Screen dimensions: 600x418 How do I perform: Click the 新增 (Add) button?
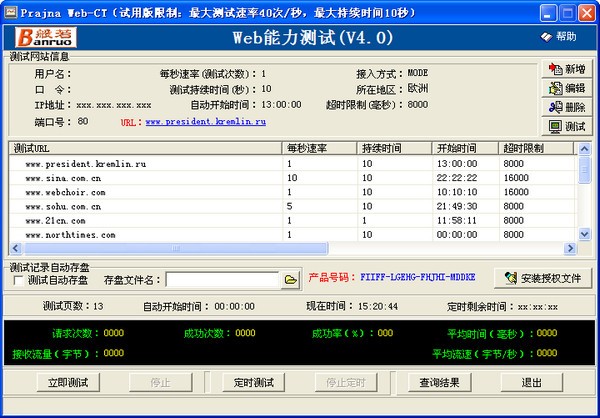point(567,69)
